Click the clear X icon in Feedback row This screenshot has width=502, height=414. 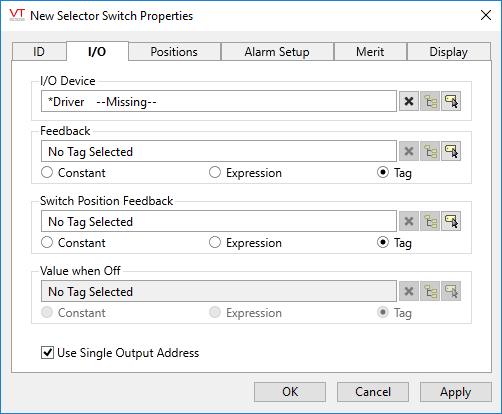pos(409,151)
